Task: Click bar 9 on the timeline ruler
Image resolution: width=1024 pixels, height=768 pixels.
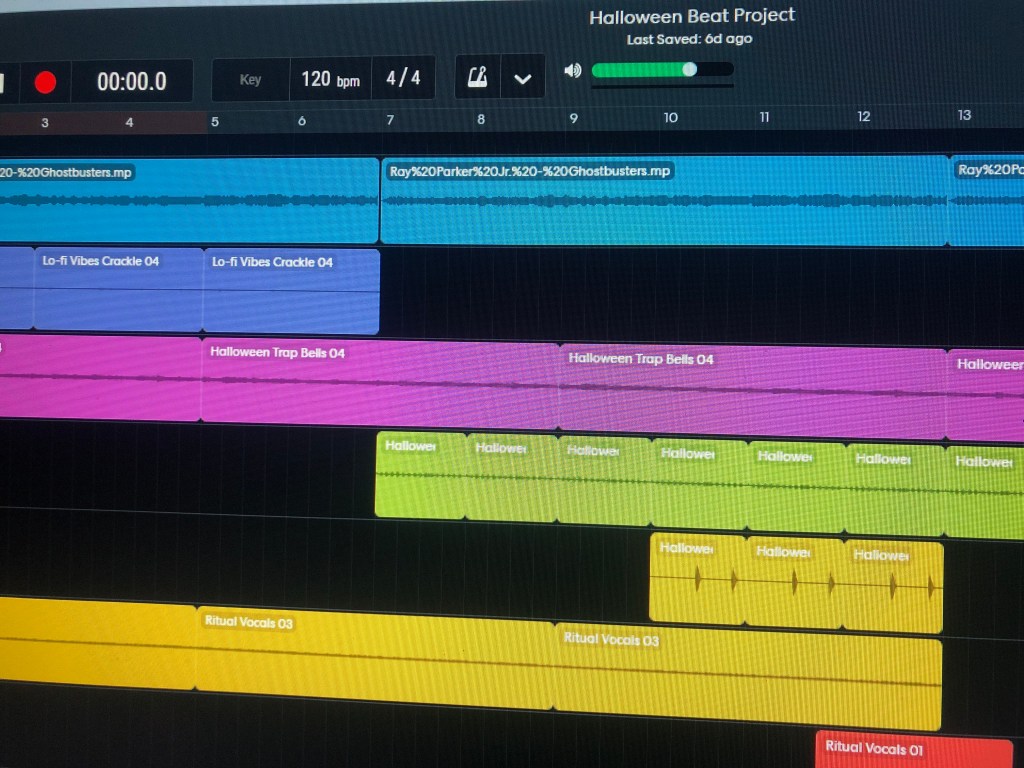Action: coord(573,118)
